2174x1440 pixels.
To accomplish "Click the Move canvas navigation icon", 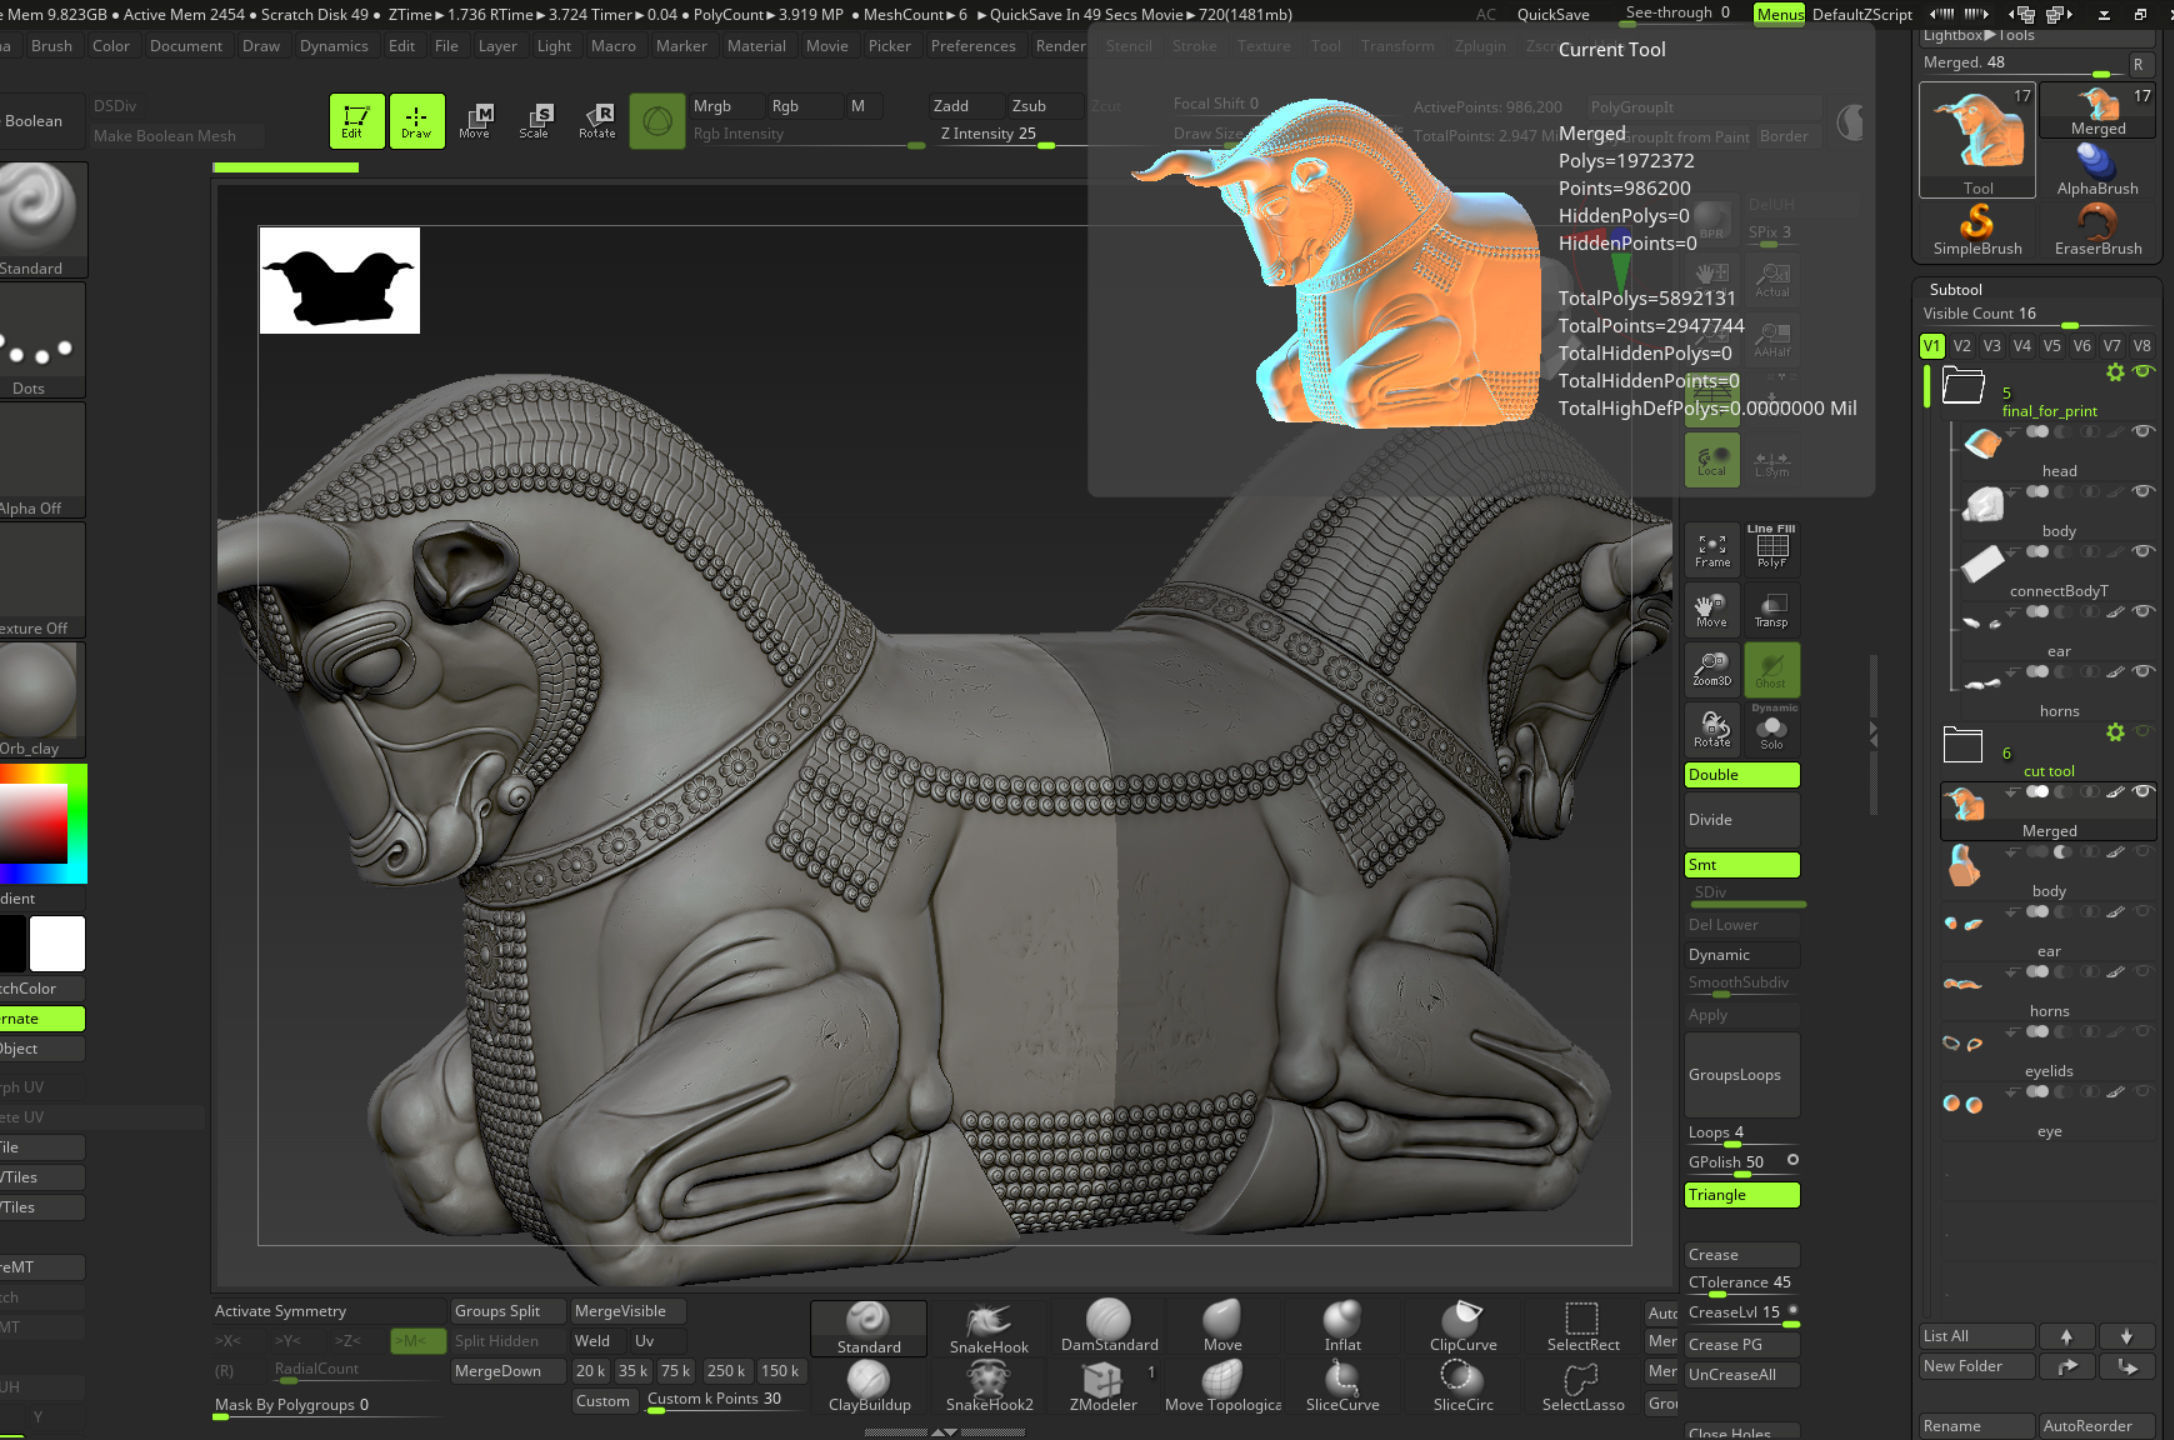I will pos(1712,609).
